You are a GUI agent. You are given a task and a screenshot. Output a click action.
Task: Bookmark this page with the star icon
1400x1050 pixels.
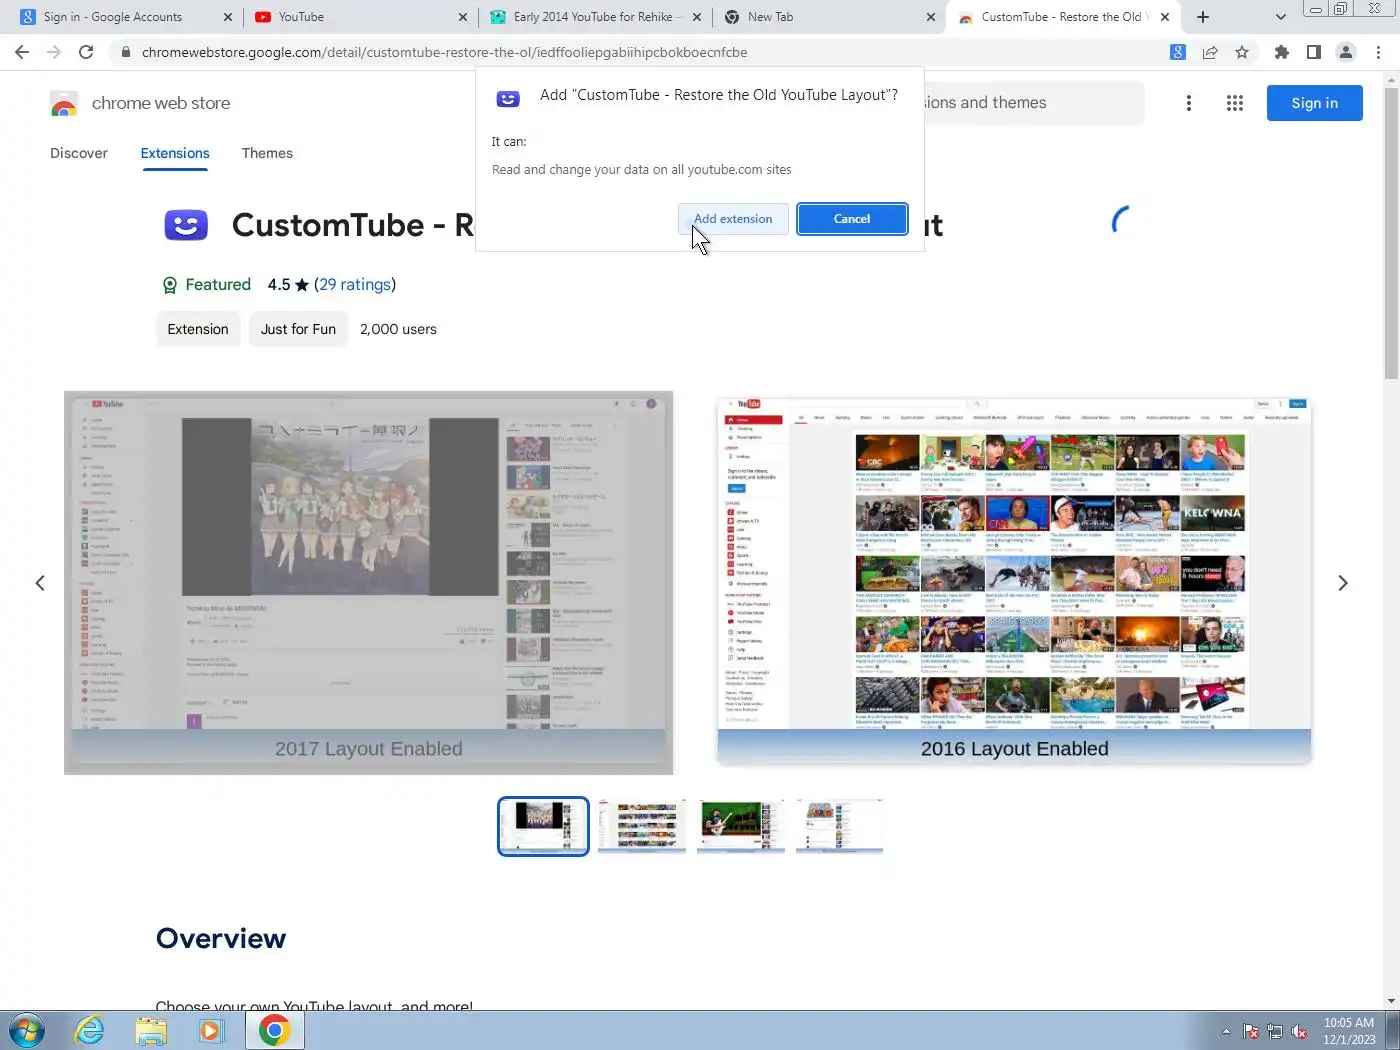tap(1242, 52)
